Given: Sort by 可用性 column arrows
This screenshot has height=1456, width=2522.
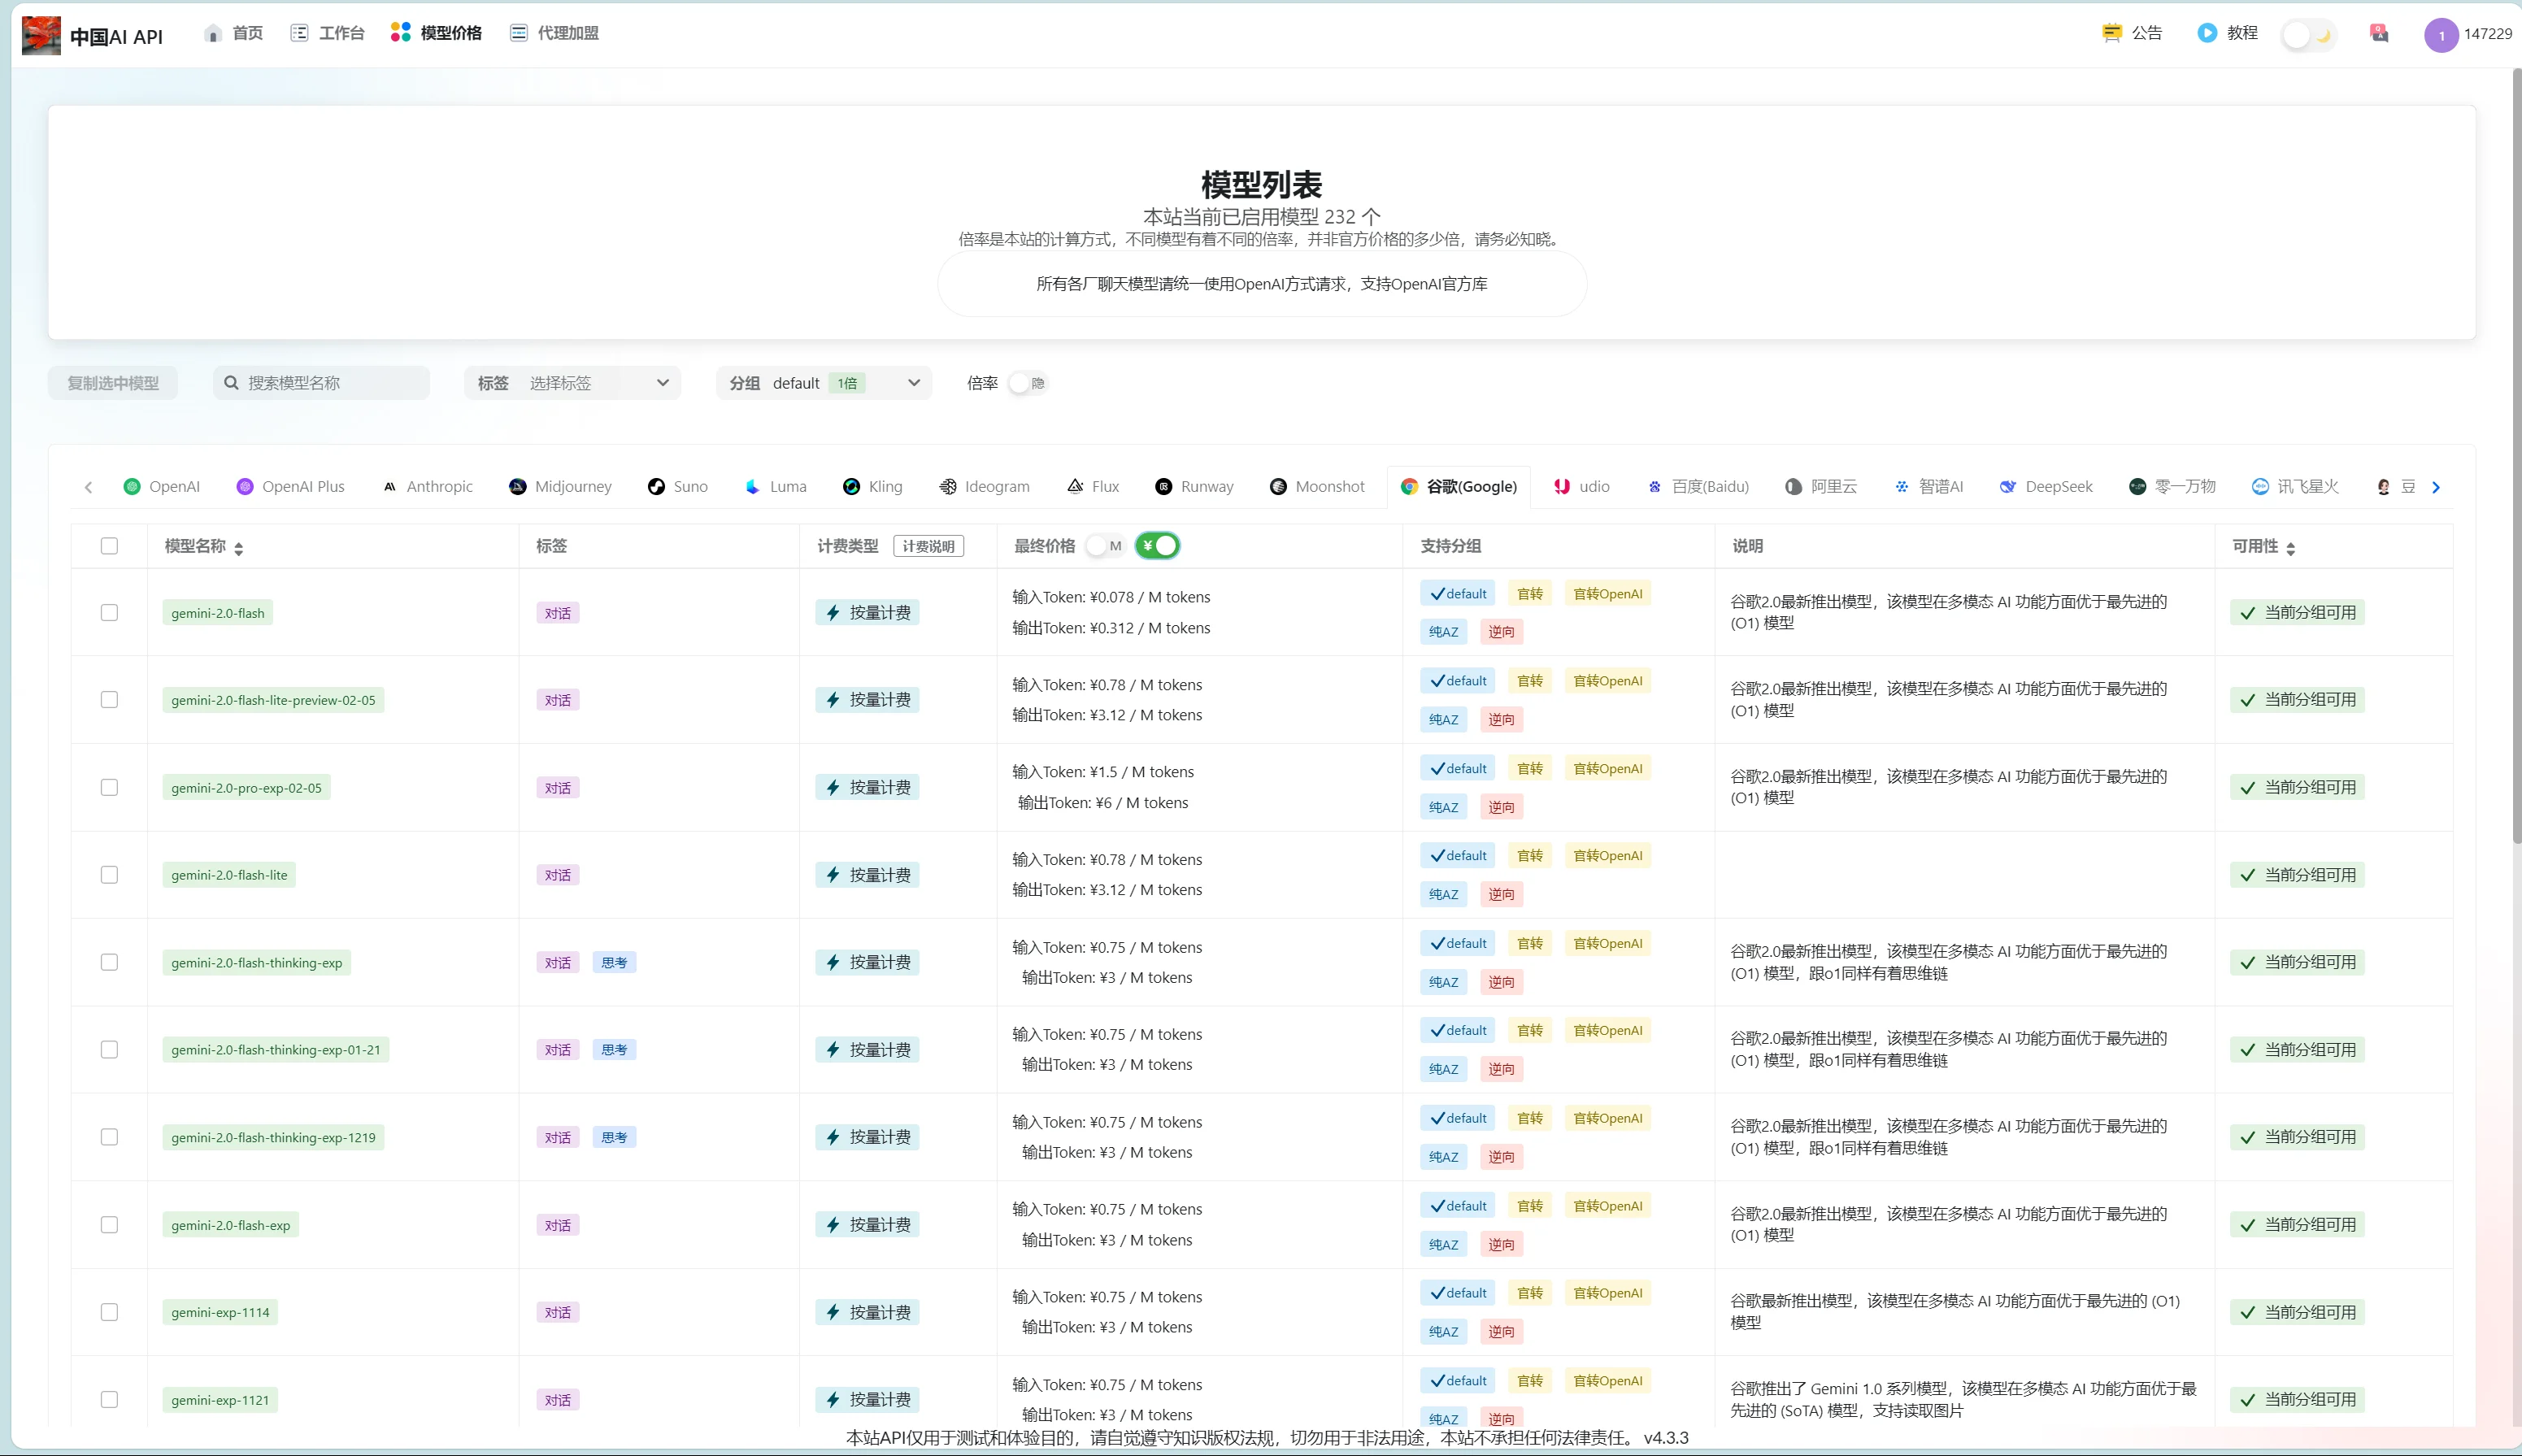Looking at the screenshot, I should click(2290, 548).
